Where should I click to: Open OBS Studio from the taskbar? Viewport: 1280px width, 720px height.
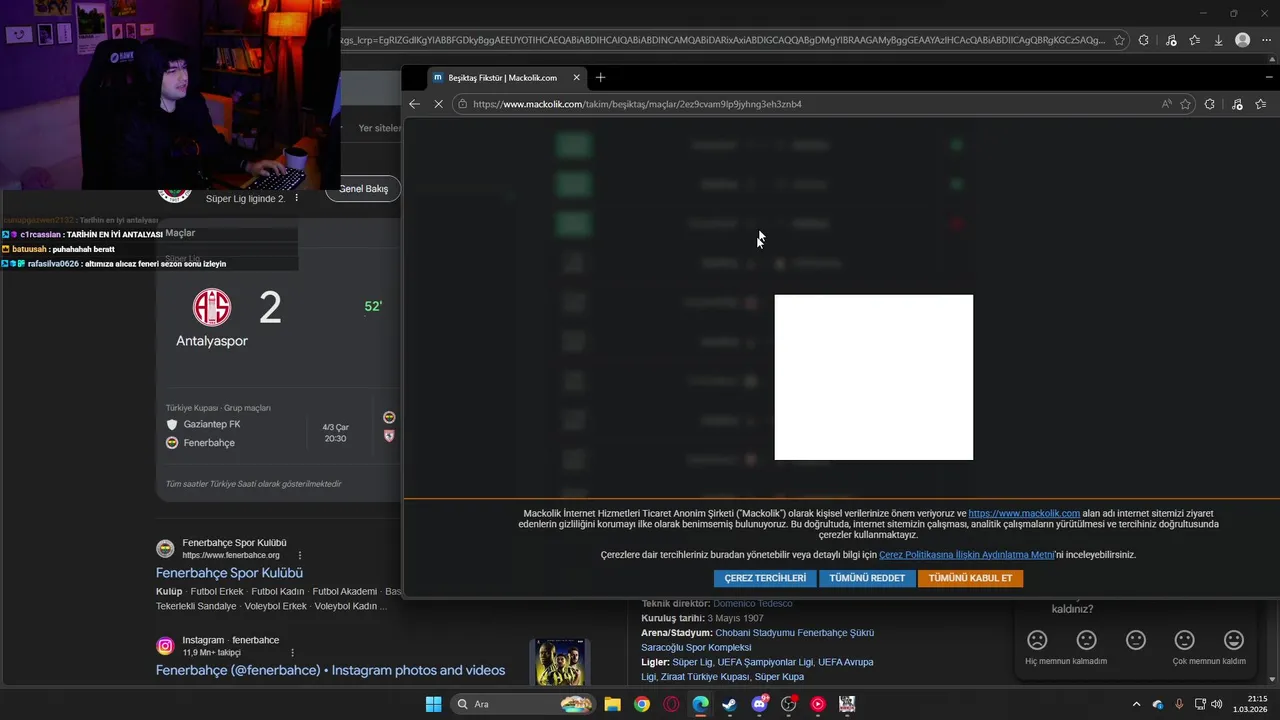tap(789, 704)
